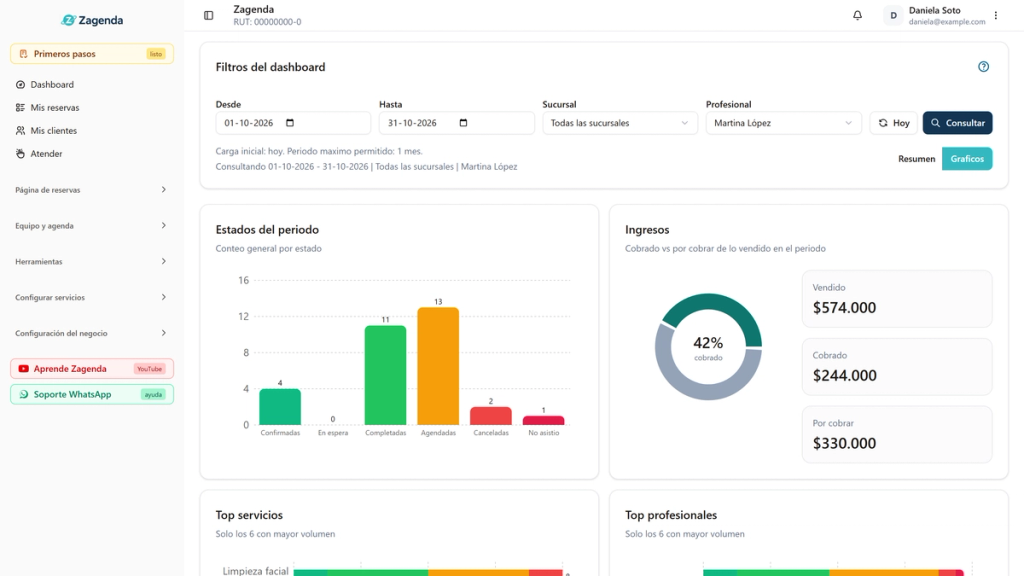
Task: Click the Canceladas bar in chart
Action: click(491, 416)
